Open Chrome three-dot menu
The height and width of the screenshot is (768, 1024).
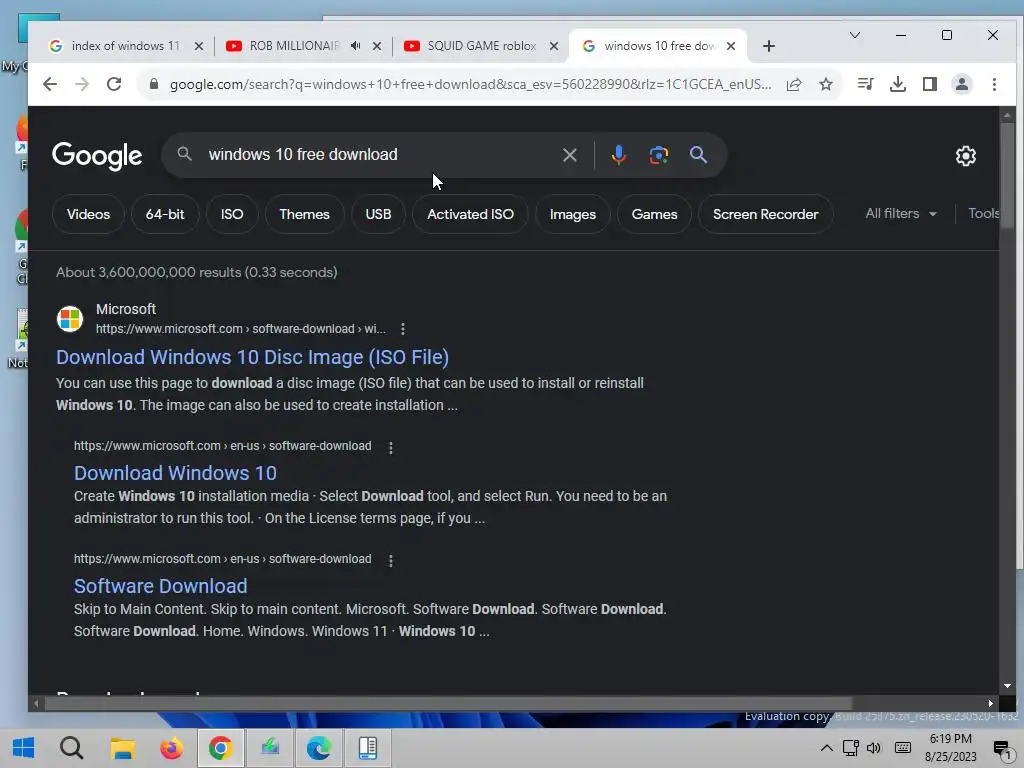pos(994,84)
